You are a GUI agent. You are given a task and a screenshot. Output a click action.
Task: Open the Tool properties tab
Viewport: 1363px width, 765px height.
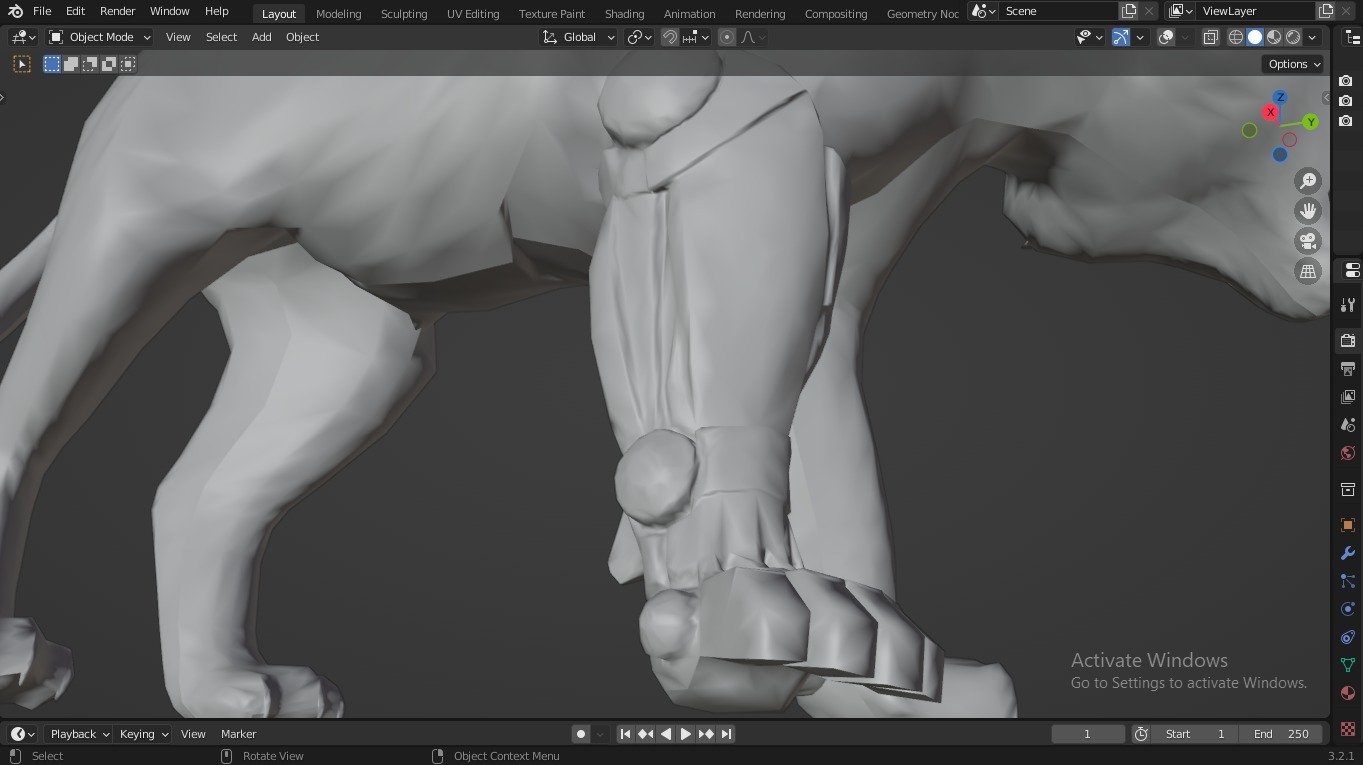[x=1348, y=305]
